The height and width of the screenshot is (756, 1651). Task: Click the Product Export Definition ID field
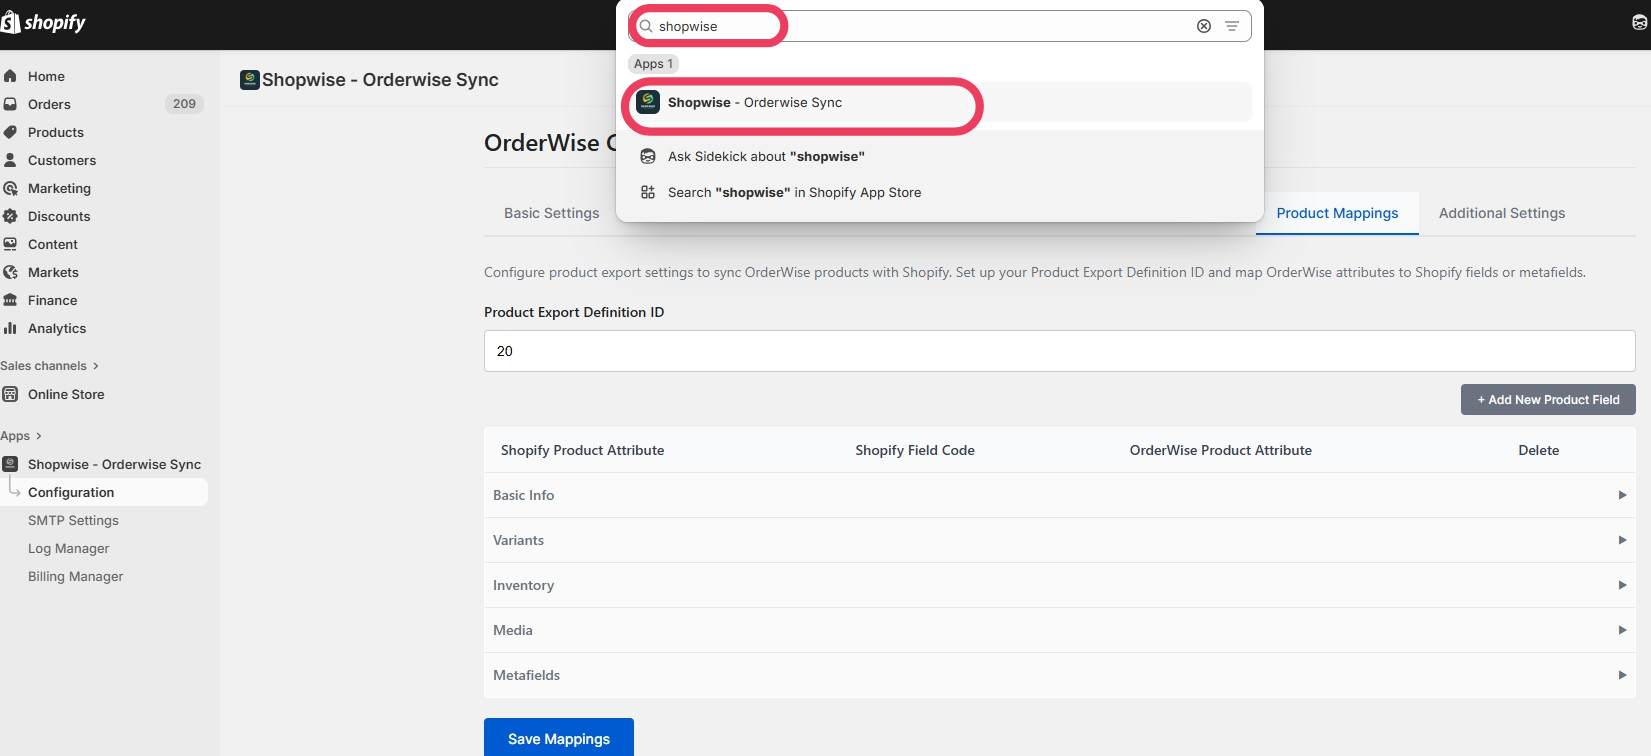point(1060,351)
